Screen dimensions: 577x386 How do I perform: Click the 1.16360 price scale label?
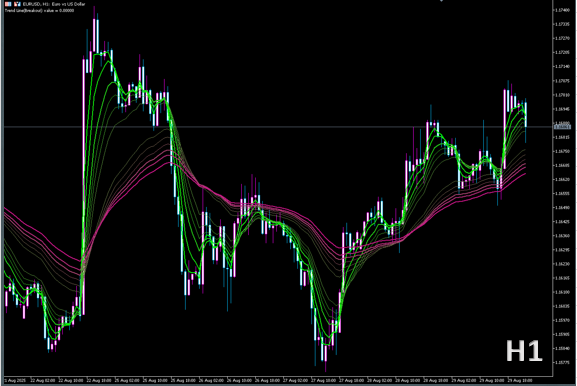(562, 236)
